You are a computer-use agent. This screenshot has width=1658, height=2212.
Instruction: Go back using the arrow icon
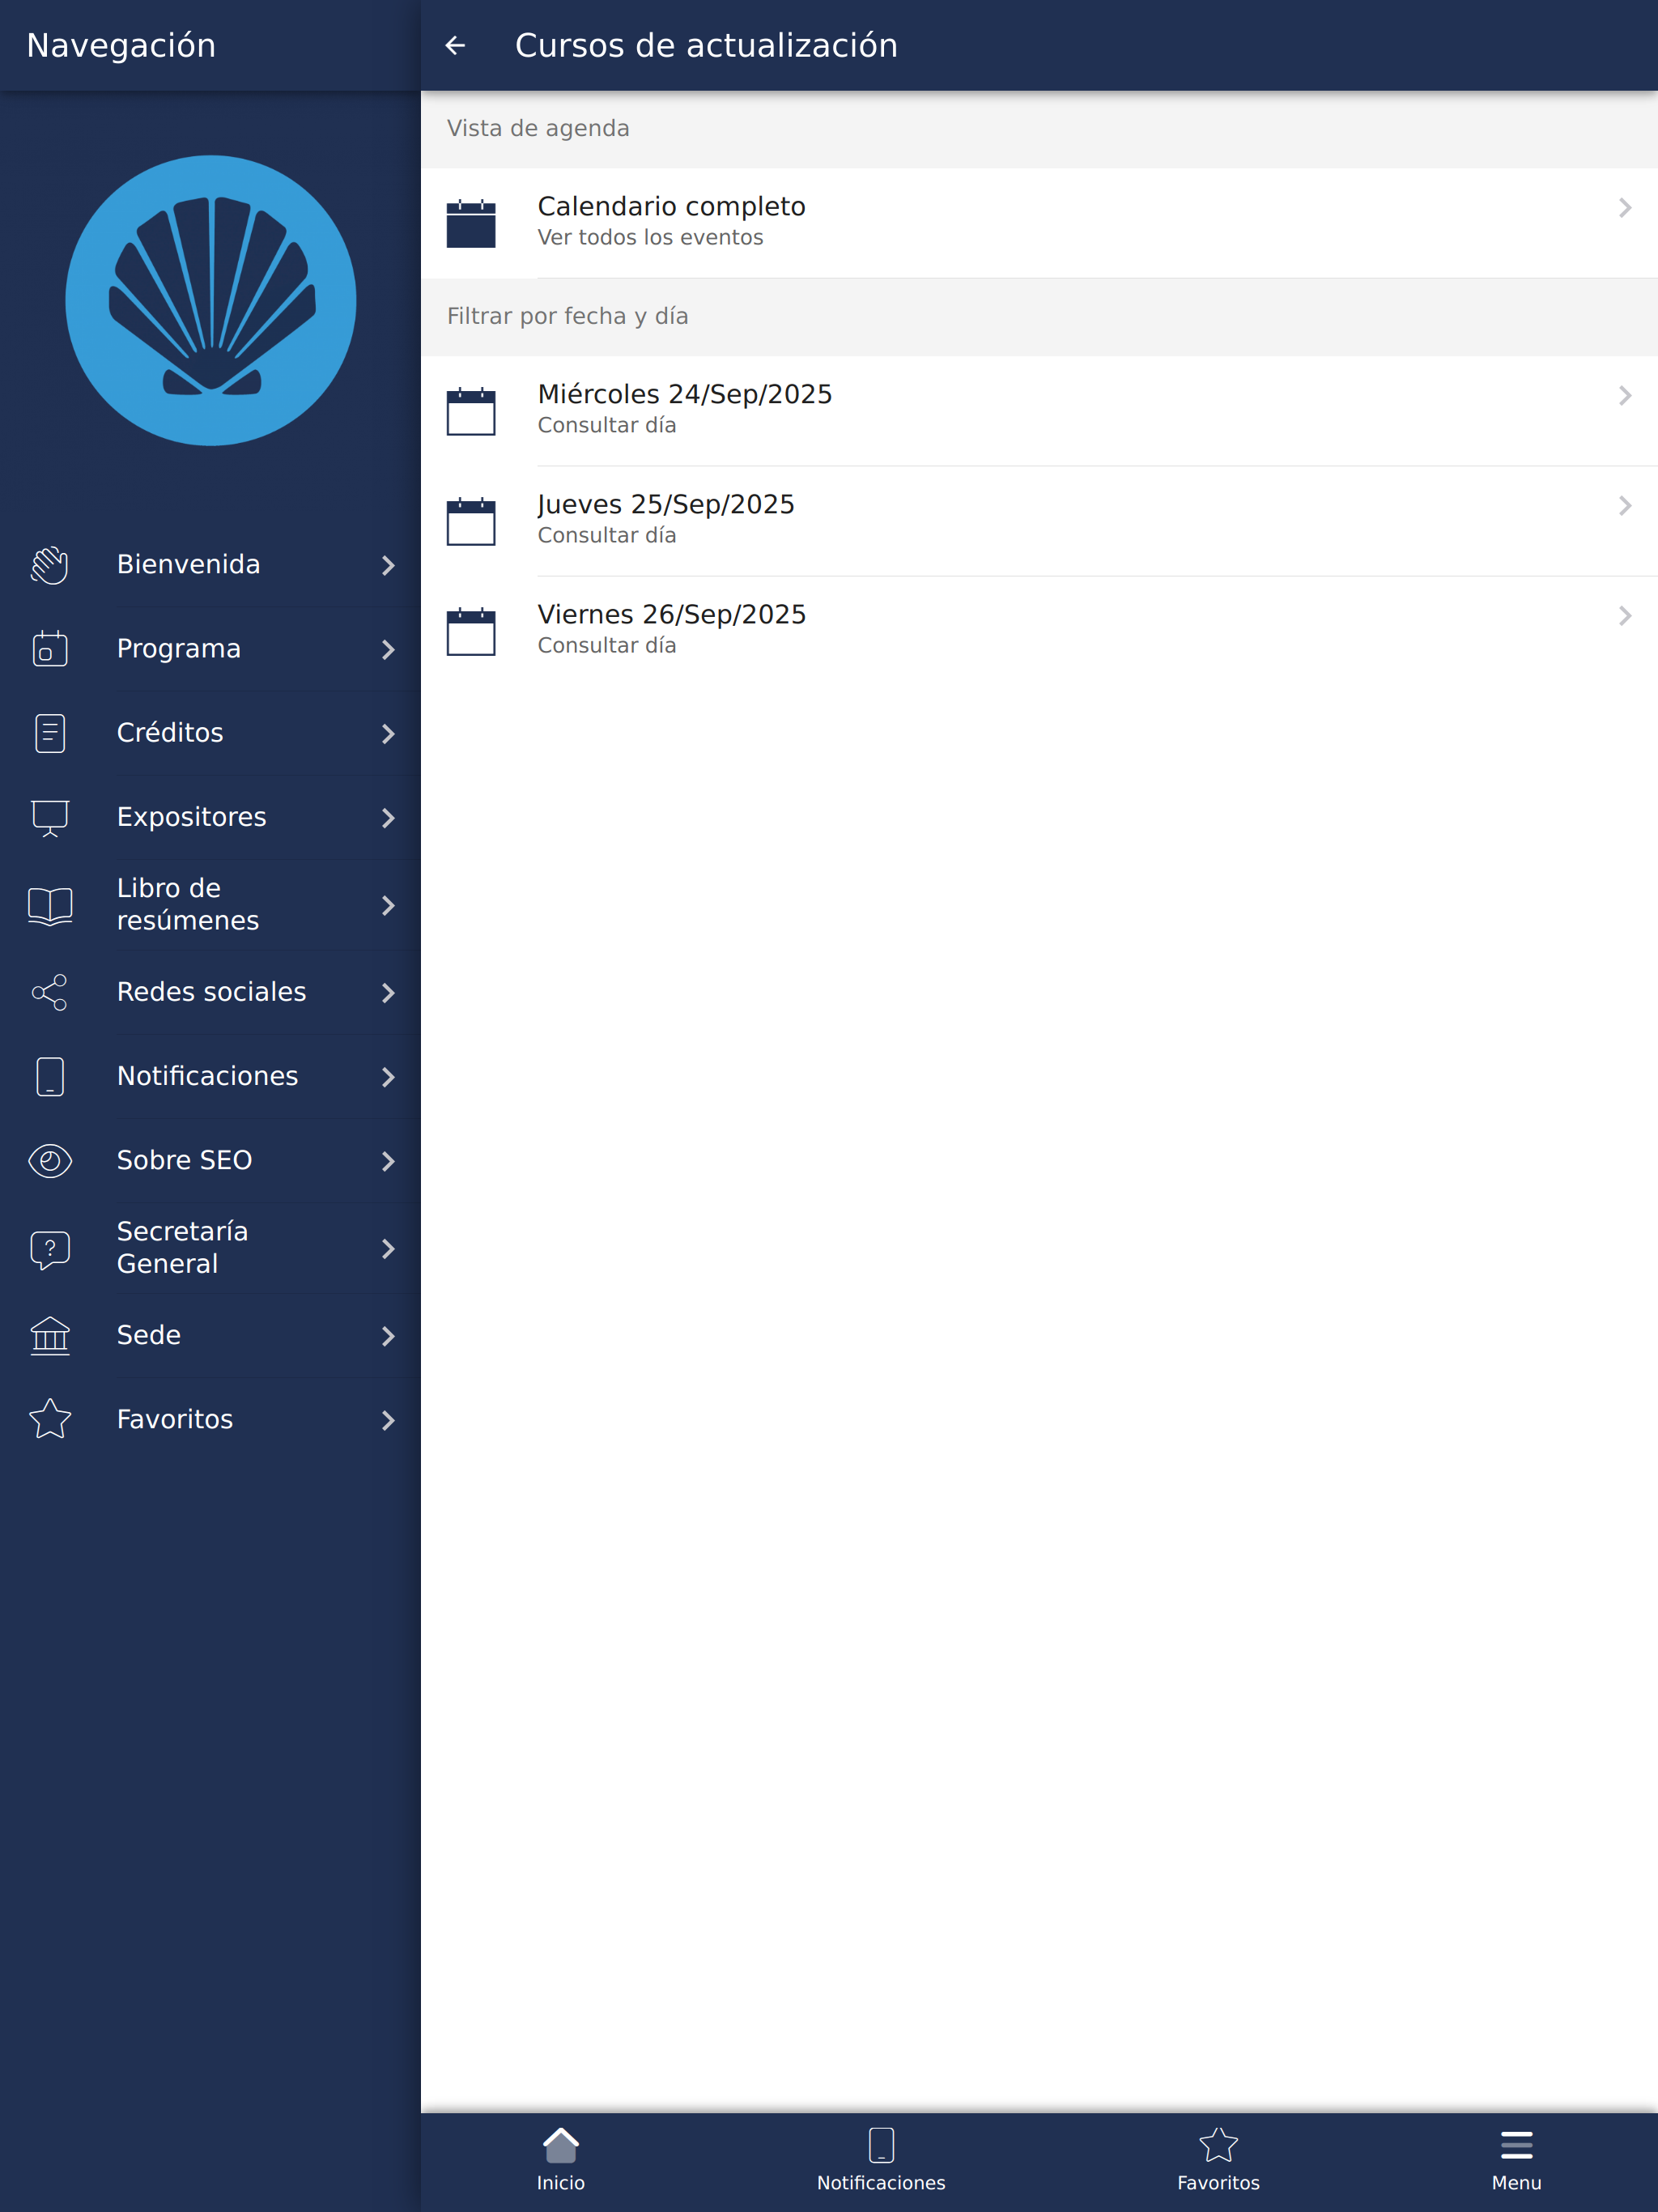pyautogui.click(x=455, y=45)
